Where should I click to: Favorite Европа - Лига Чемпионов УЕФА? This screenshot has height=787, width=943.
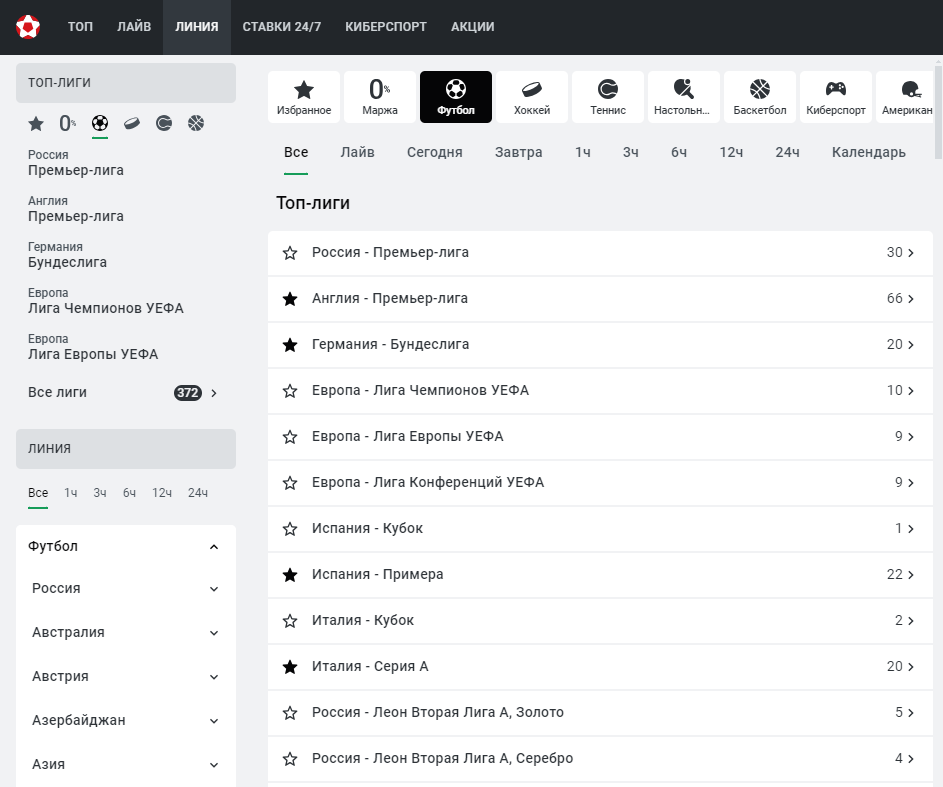(290, 391)
